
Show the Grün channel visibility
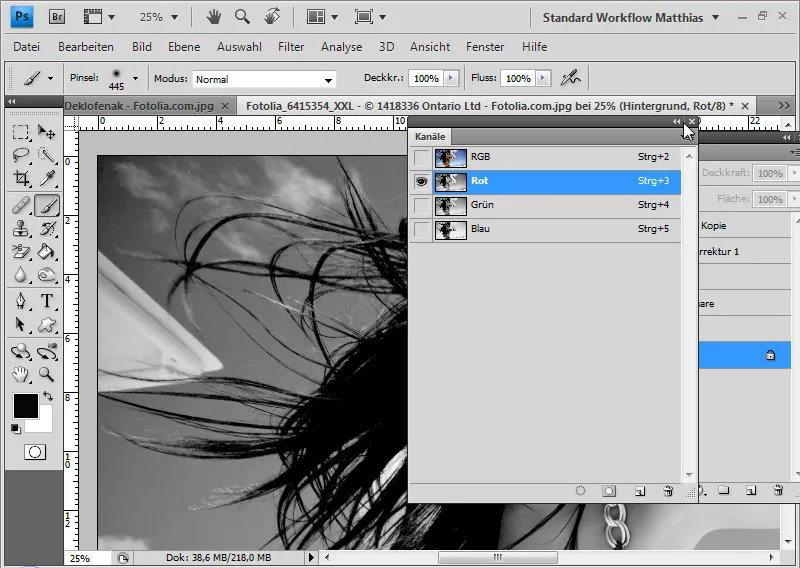point(421,206)
